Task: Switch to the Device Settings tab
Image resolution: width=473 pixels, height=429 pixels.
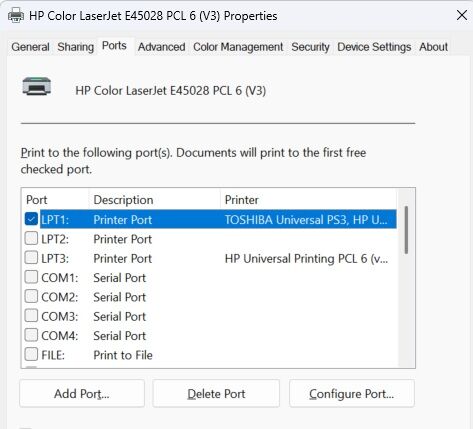Action: click(x=374, y=47)
